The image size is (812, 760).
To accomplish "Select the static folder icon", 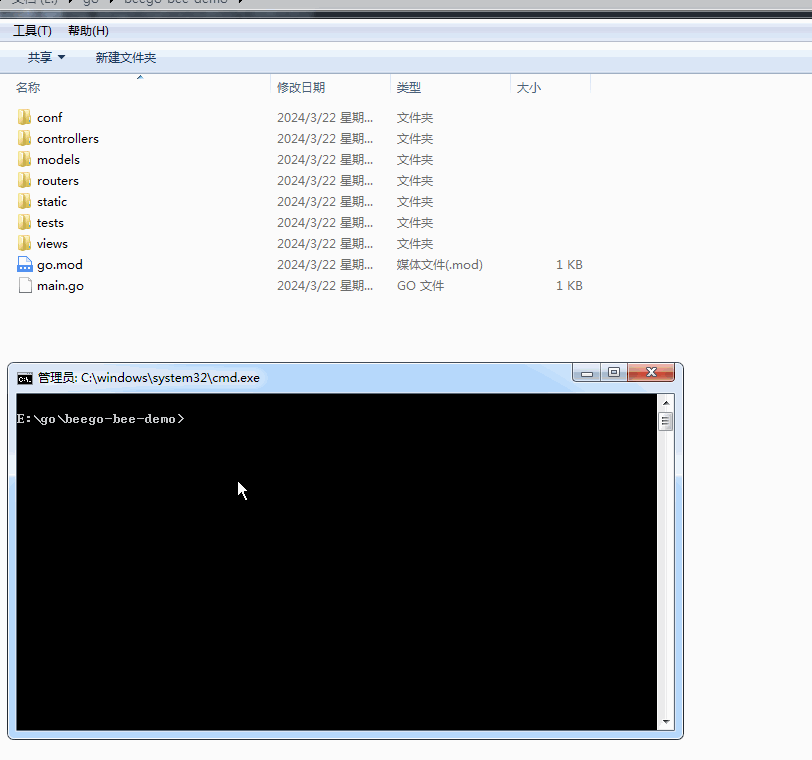I will (24, 201).
